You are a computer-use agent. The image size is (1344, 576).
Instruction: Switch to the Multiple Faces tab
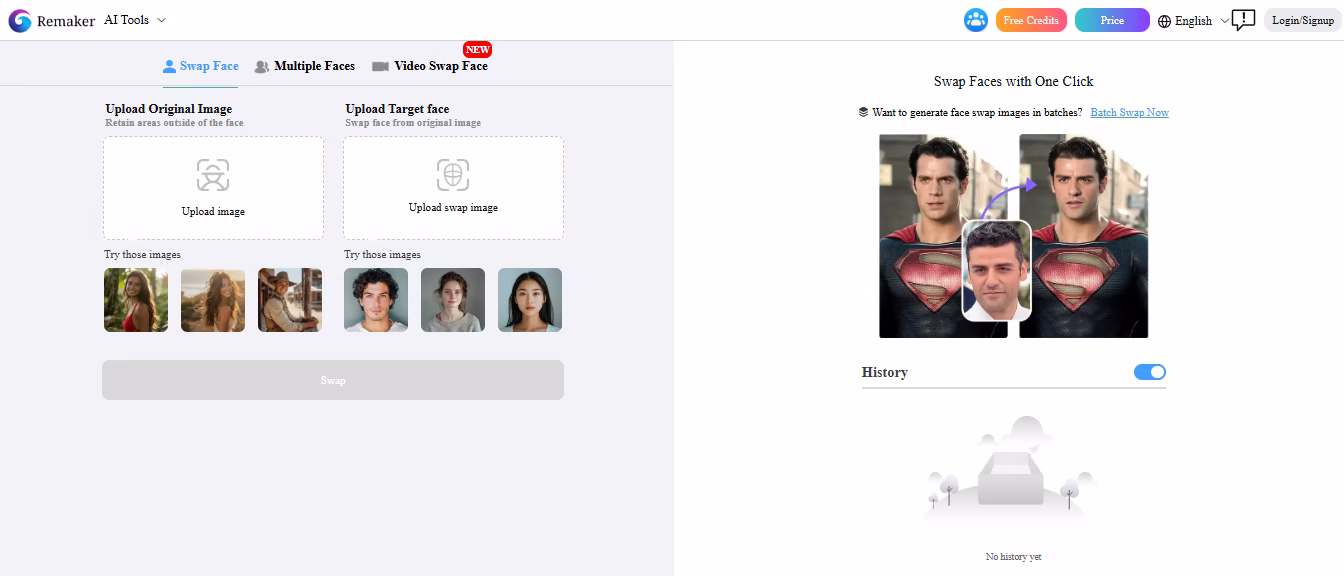point(305,66)
